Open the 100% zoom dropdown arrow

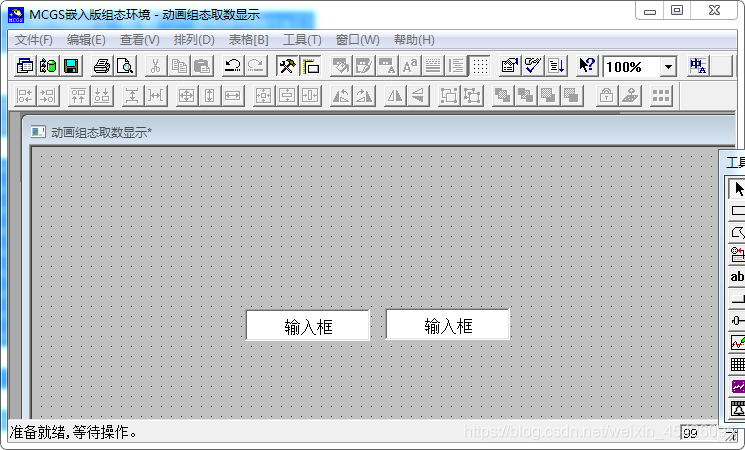tap(668, 67)
